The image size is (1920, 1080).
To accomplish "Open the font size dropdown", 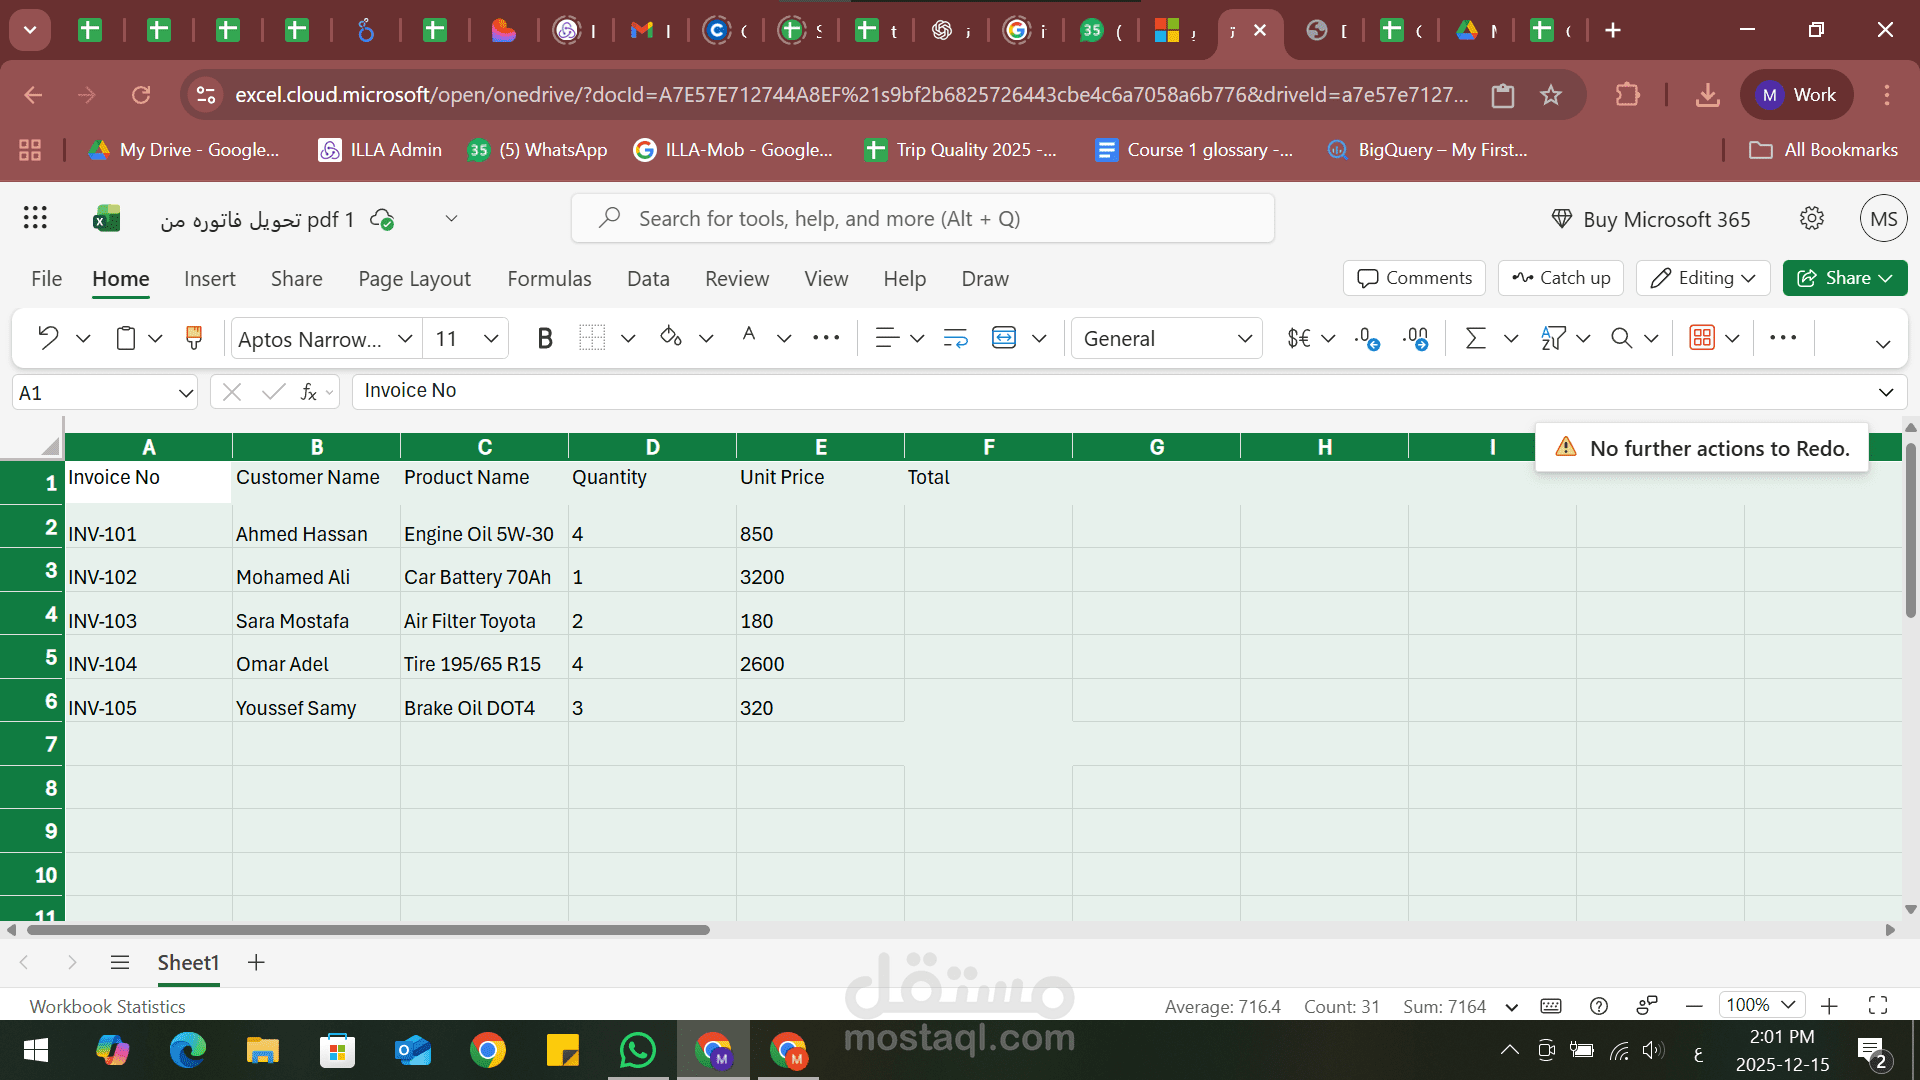I will 490,338.
